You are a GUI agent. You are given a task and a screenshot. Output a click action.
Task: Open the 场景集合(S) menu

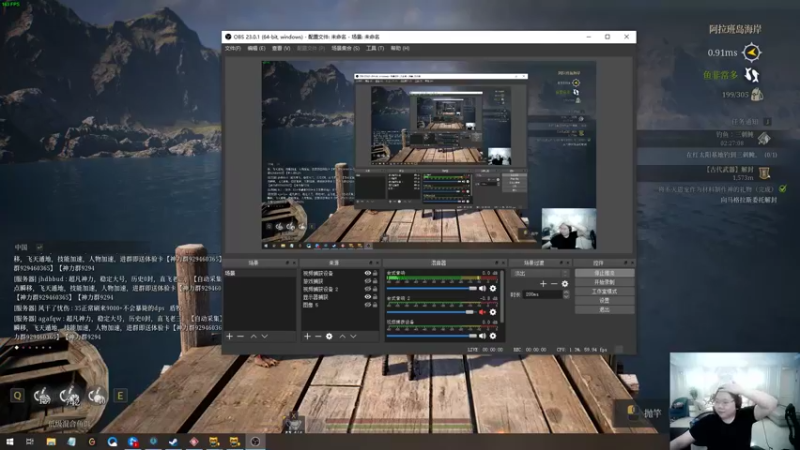coord(345,48)
